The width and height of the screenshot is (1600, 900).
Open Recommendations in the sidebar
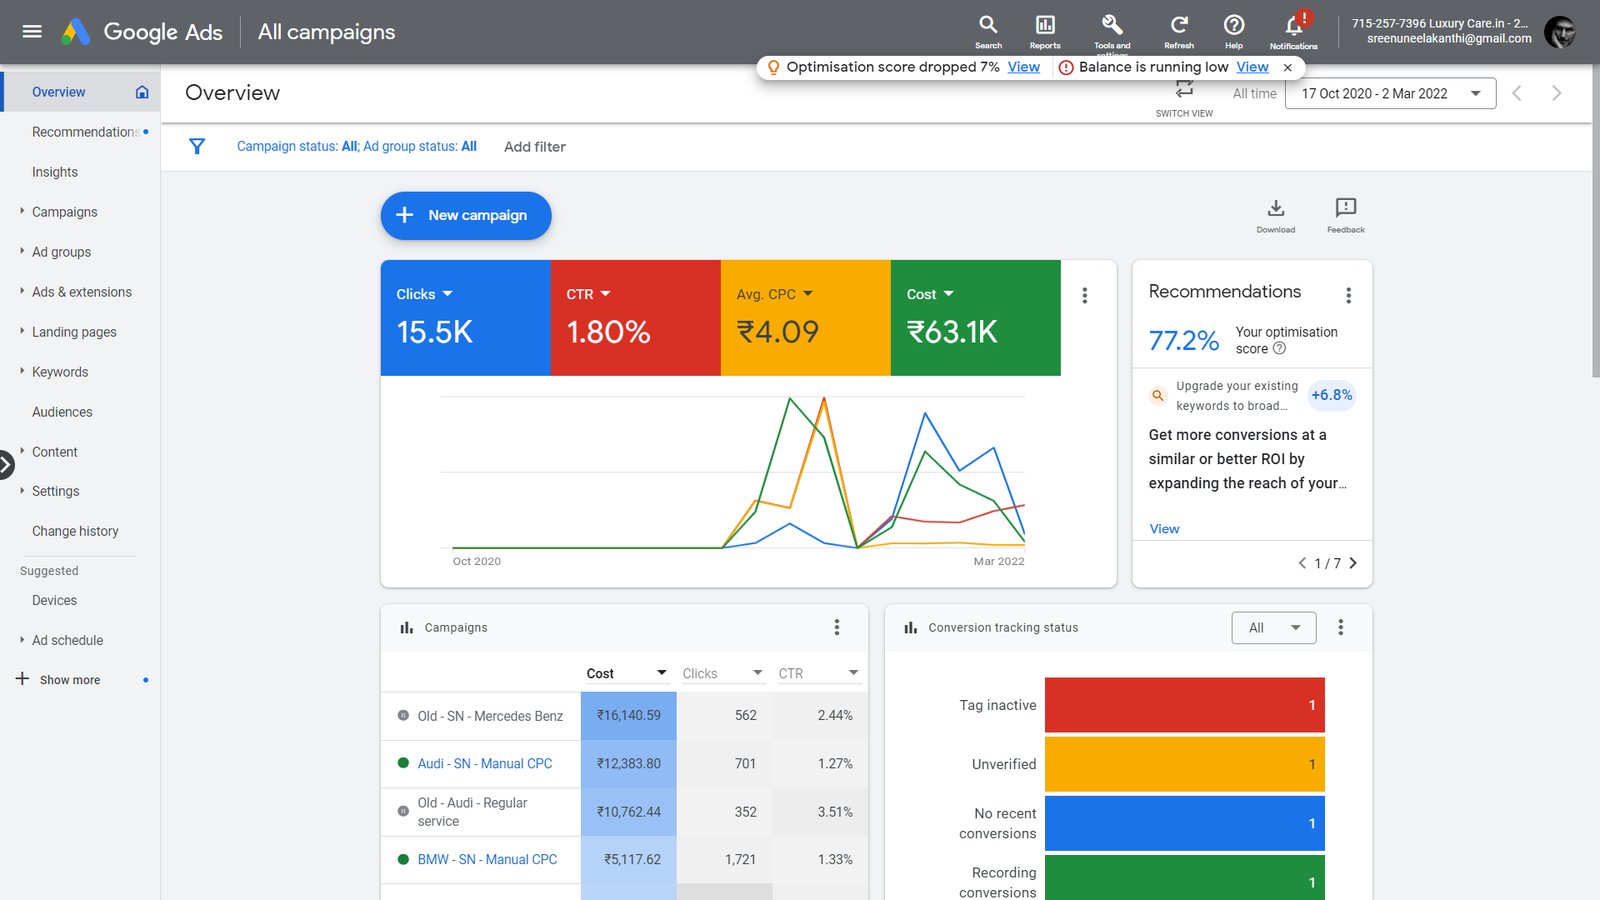[x=85, y=132]
